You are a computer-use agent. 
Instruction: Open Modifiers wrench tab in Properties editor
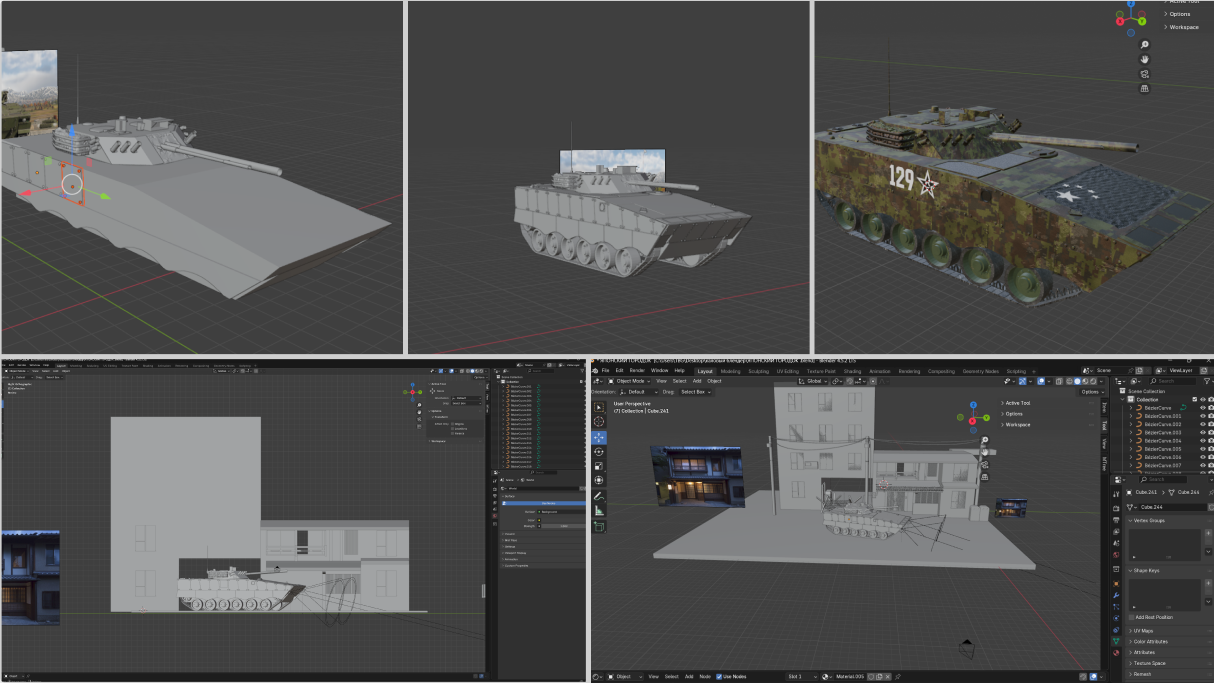click(1116, 595)
